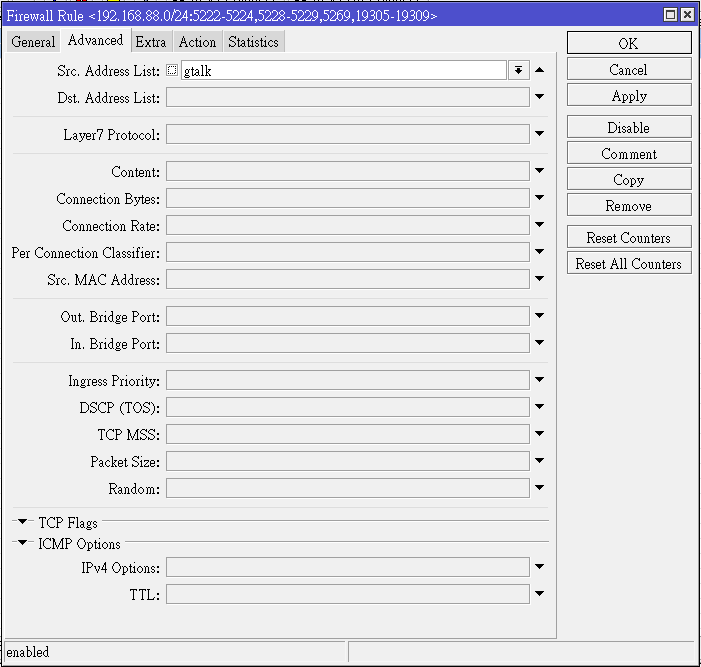Screen dimensions: 701x667
Task: Expand the In. Bridge Port field
Action: [x=540, y=342]
